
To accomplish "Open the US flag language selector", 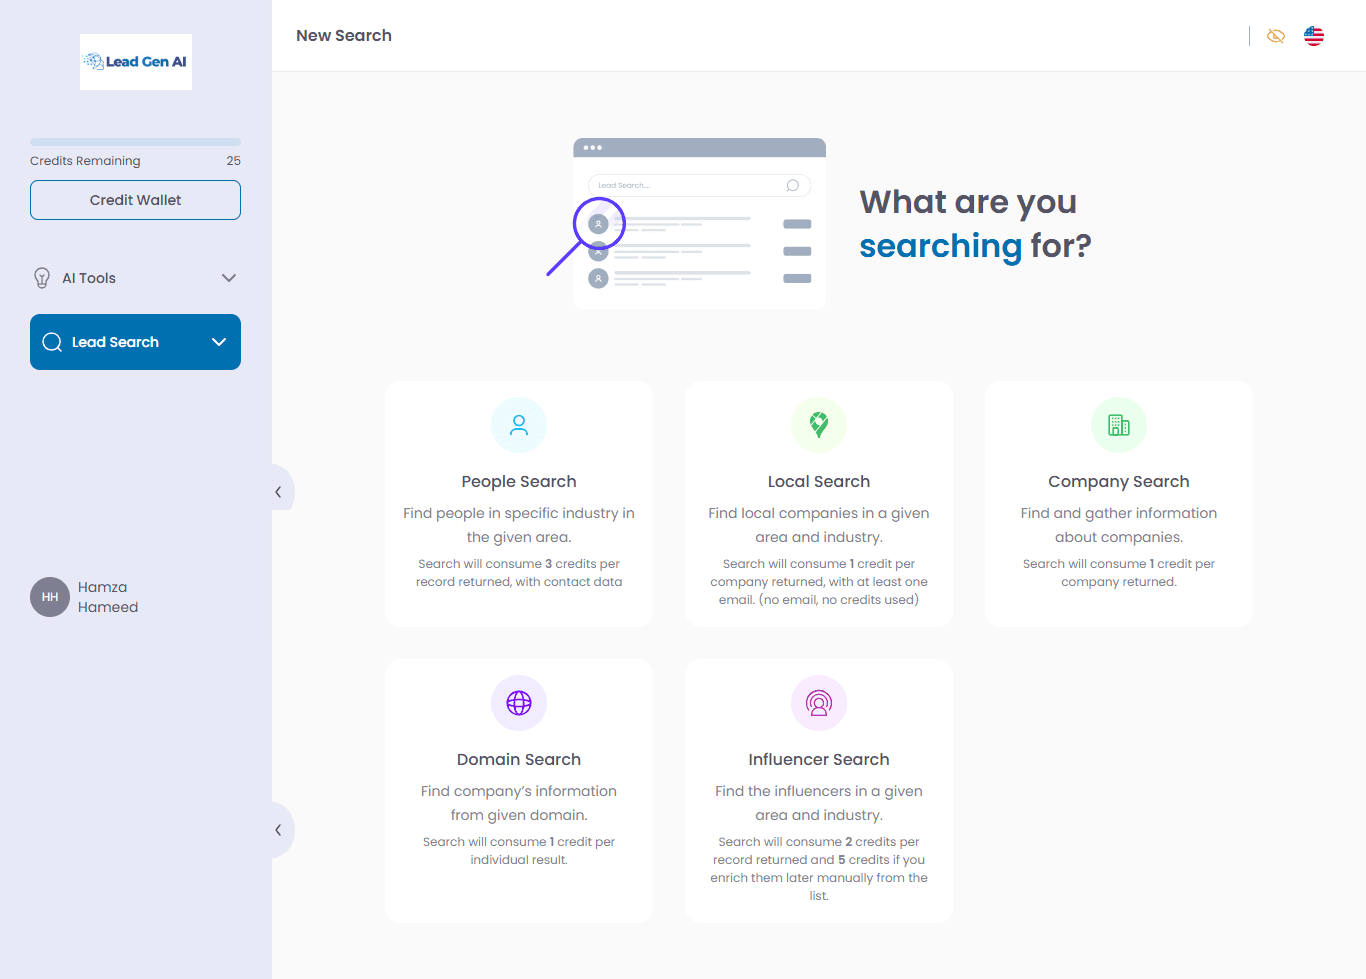I will 1314,36.
